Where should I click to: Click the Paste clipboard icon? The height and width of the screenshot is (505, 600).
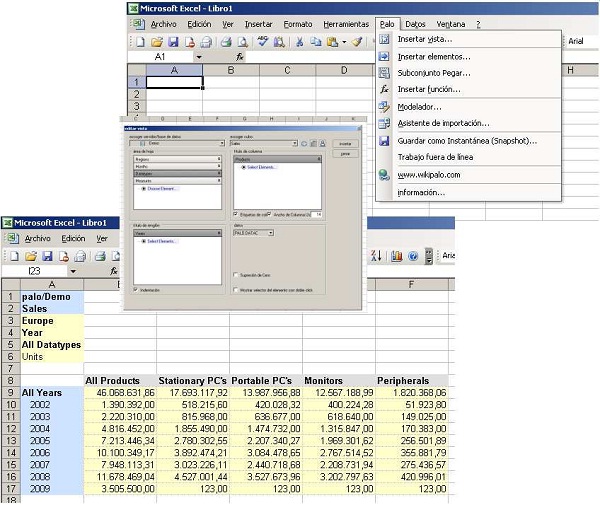click(x=332, y=42)
